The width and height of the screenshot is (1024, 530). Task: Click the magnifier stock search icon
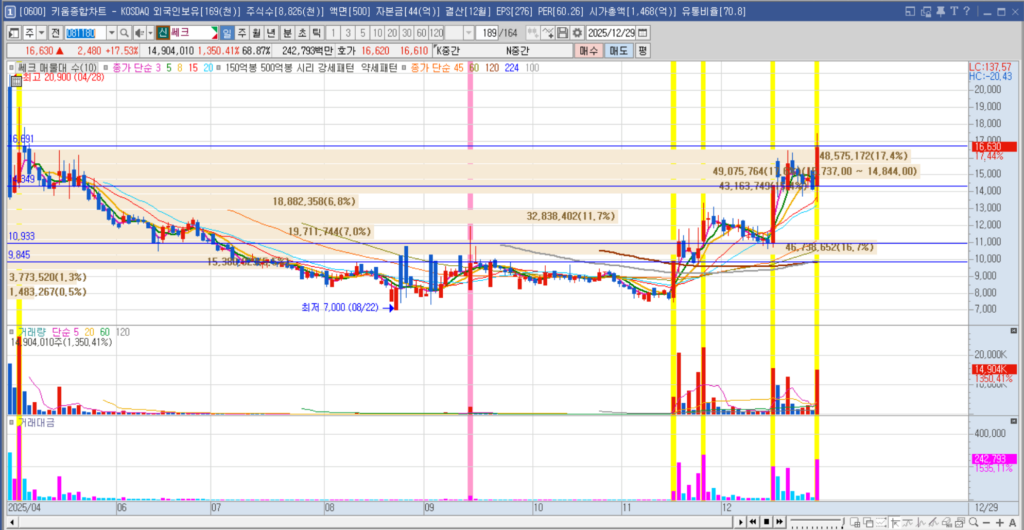click(124, 32)
